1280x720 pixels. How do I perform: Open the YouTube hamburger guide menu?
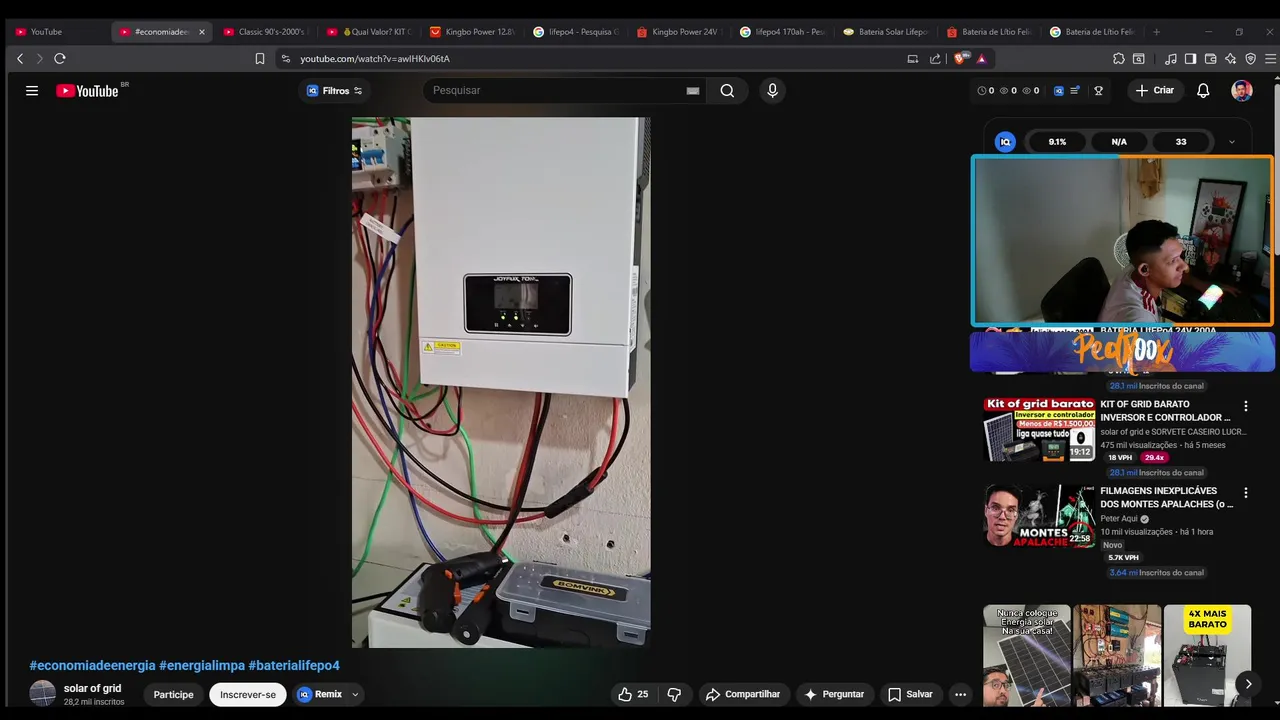32,90
